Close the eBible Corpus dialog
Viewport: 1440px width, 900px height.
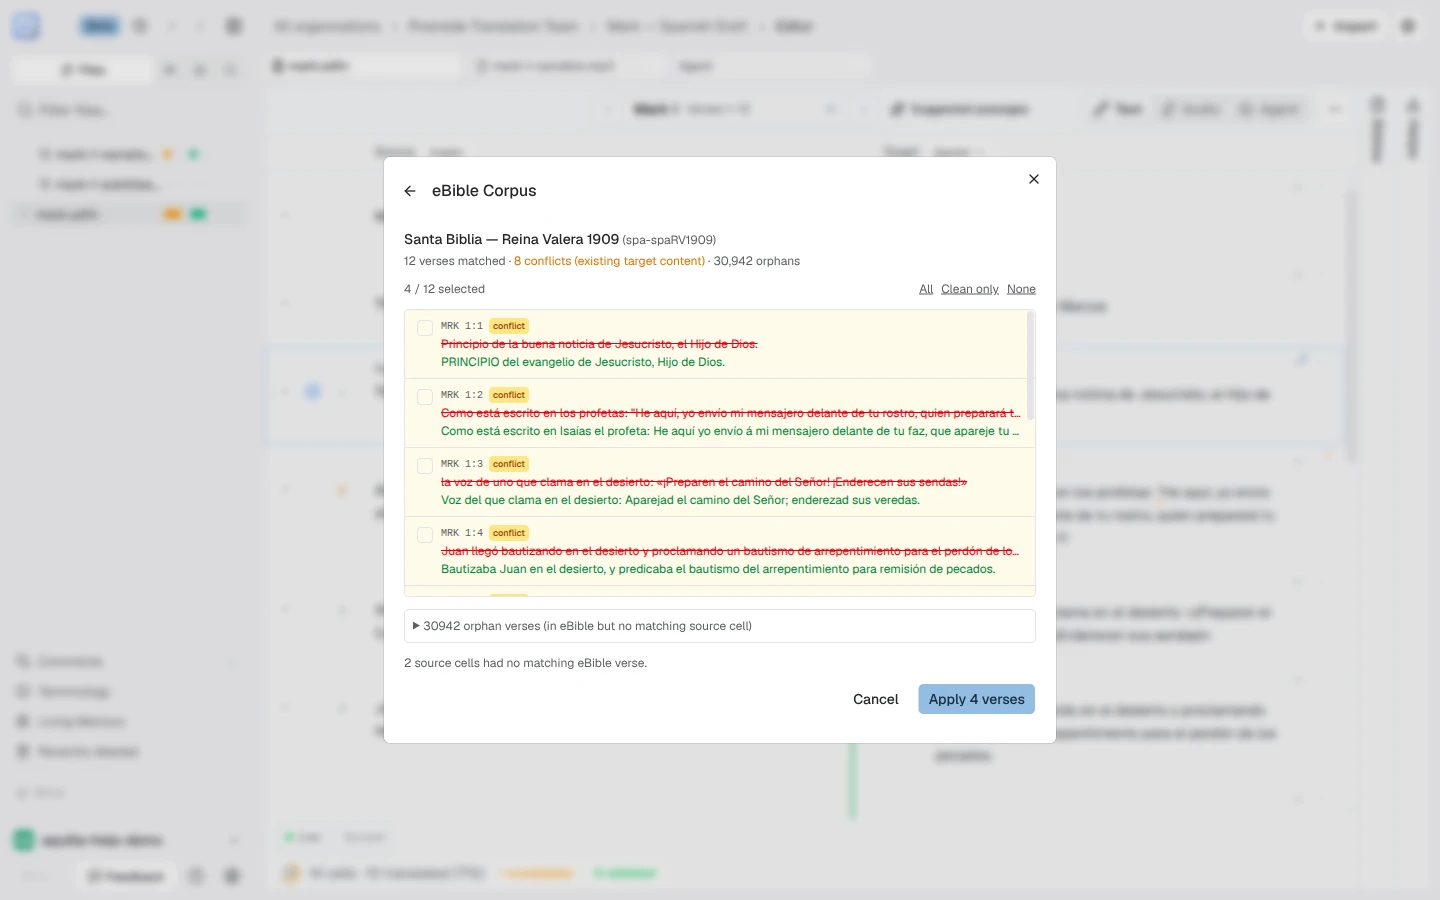point(1034,179)
